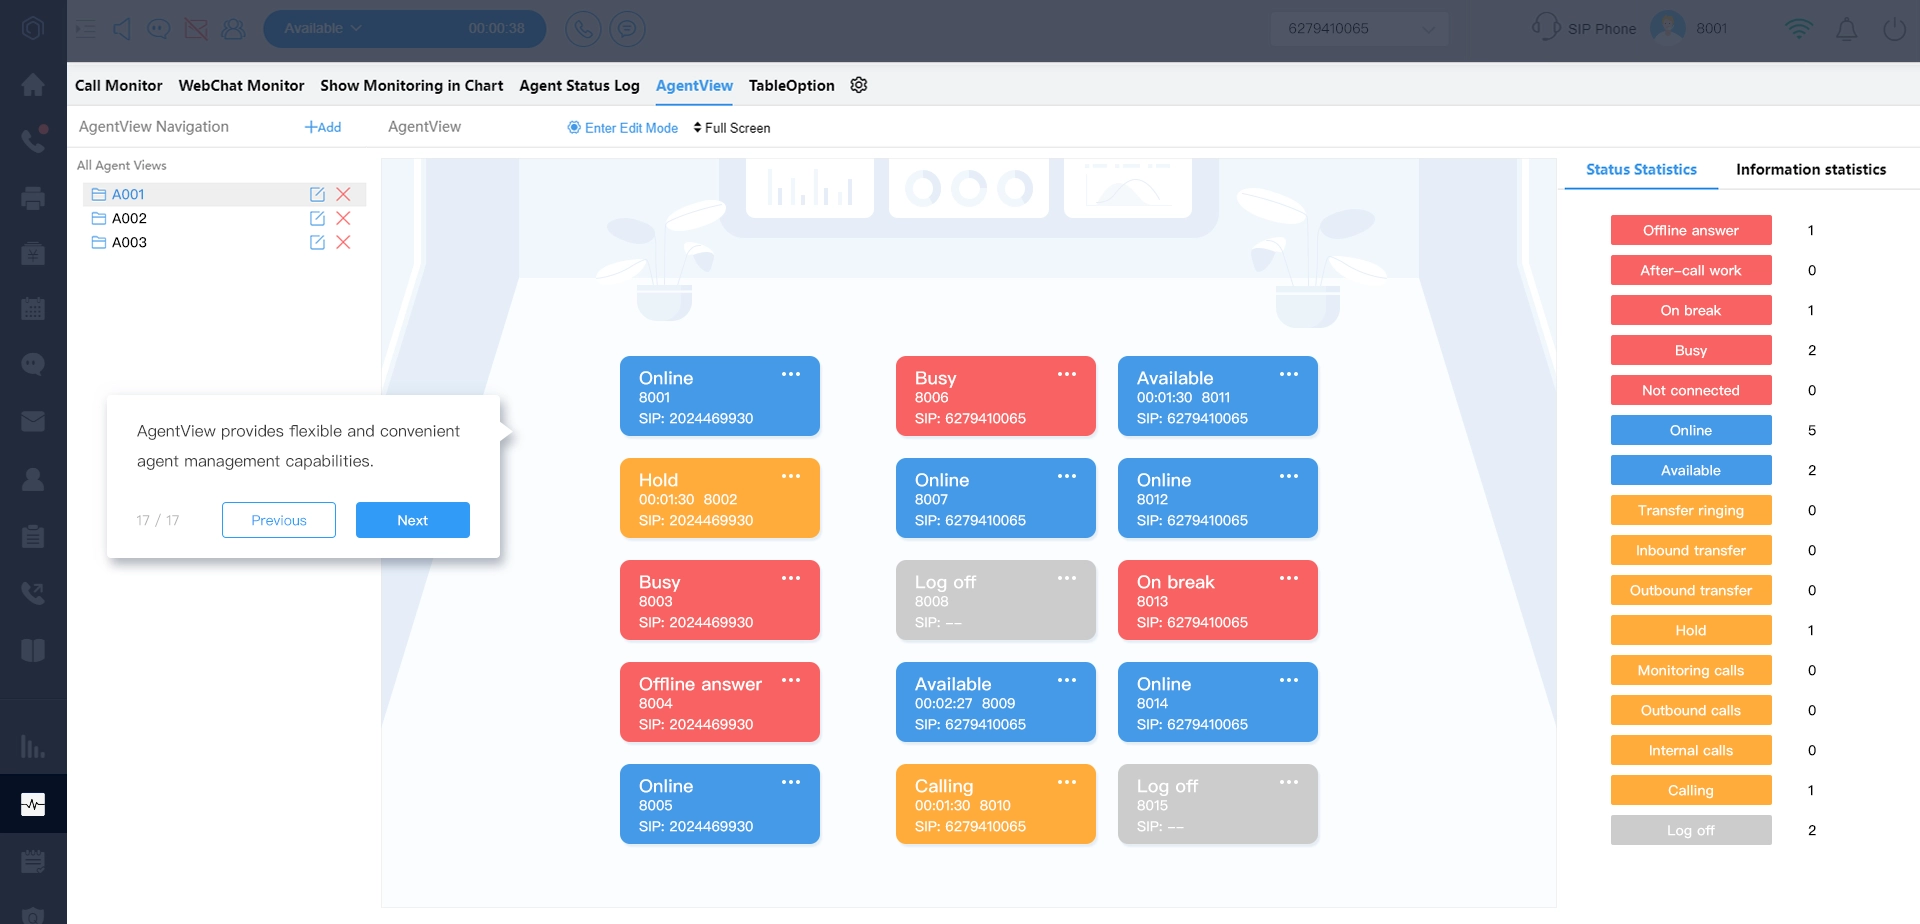Image resolution: width=1920 pixels, height=924 pixels.
Task: Select the A002 agent view folder
Action: point(129,218)
